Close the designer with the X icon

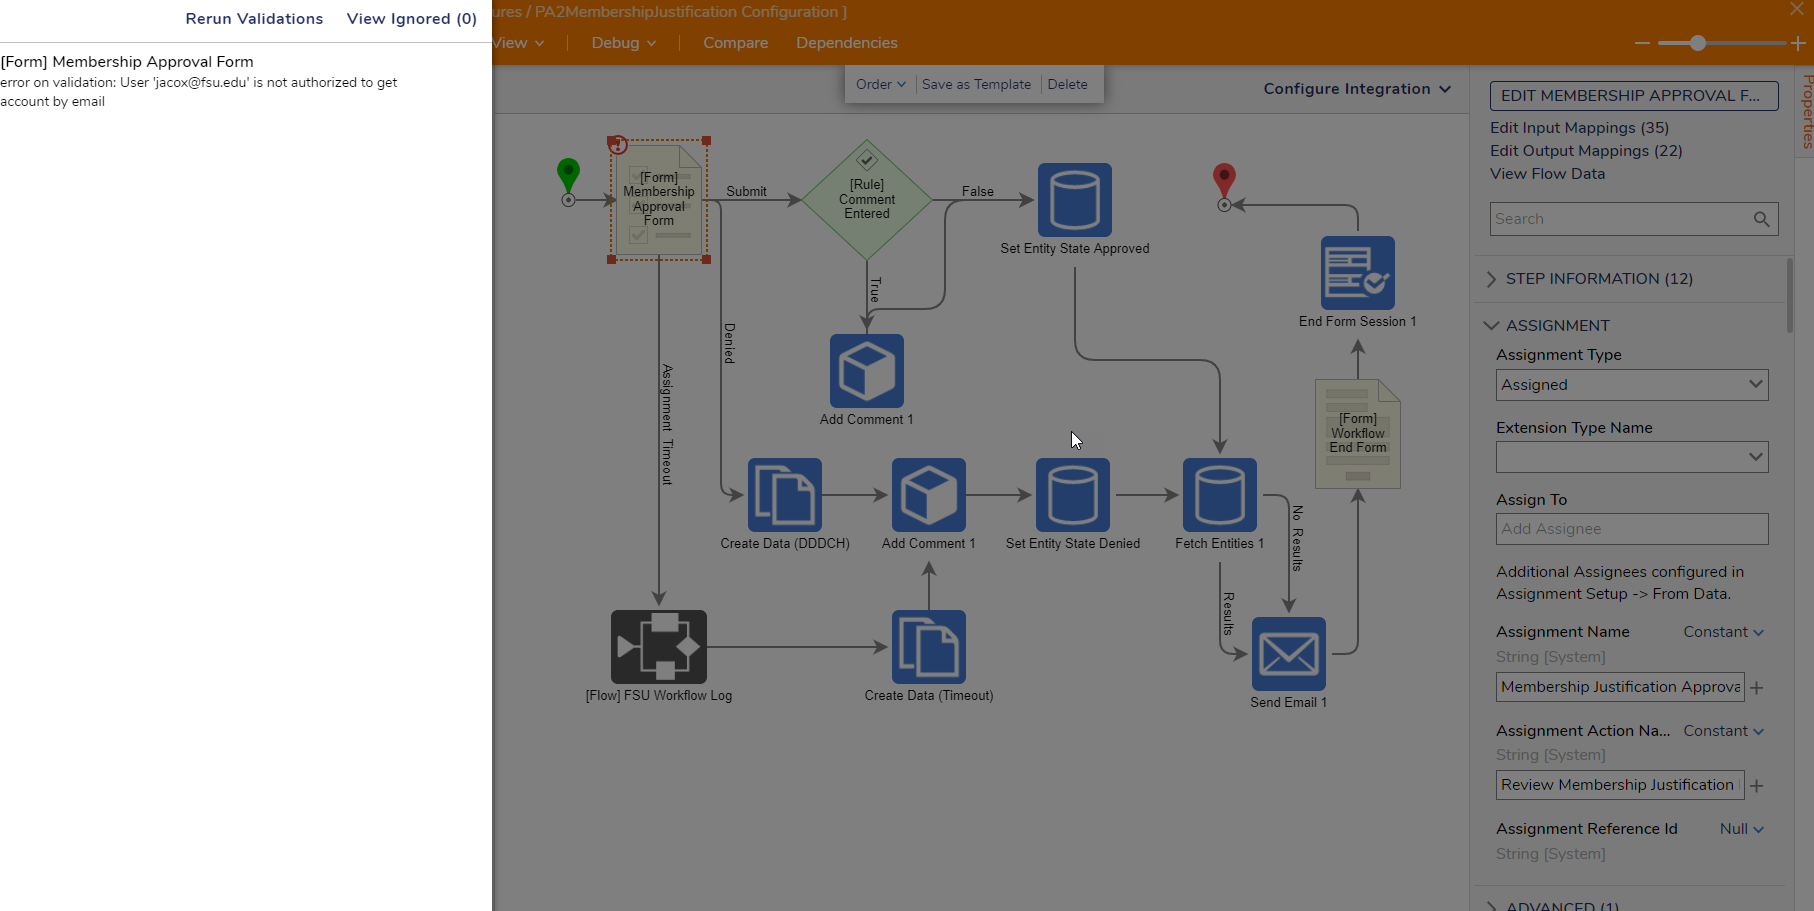[x=1797, y=8]
